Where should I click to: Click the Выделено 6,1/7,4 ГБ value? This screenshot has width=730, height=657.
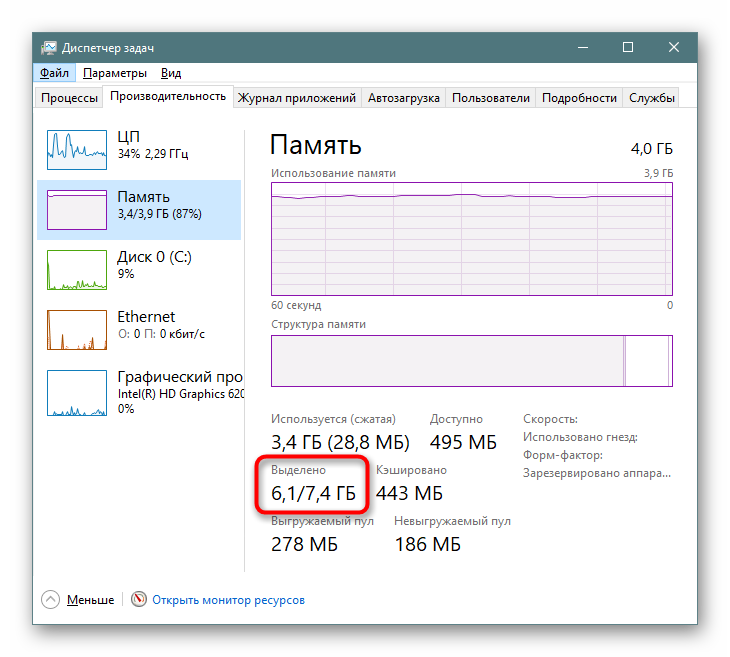(x=313, y=493)
